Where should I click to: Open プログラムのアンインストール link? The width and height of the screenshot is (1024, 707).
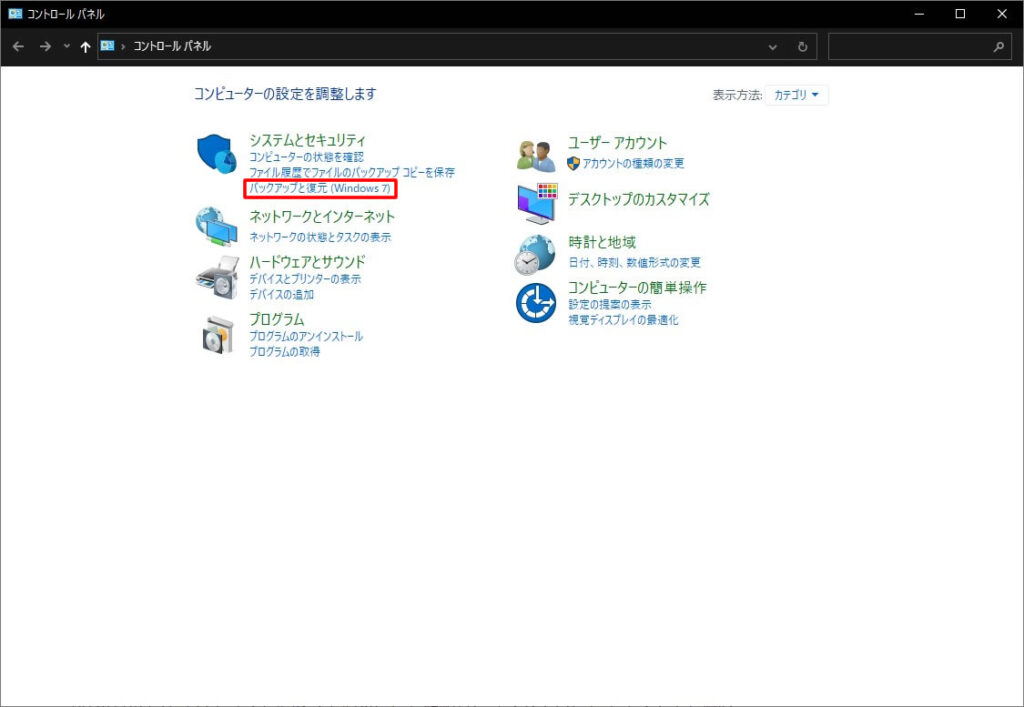coord(306,336)
